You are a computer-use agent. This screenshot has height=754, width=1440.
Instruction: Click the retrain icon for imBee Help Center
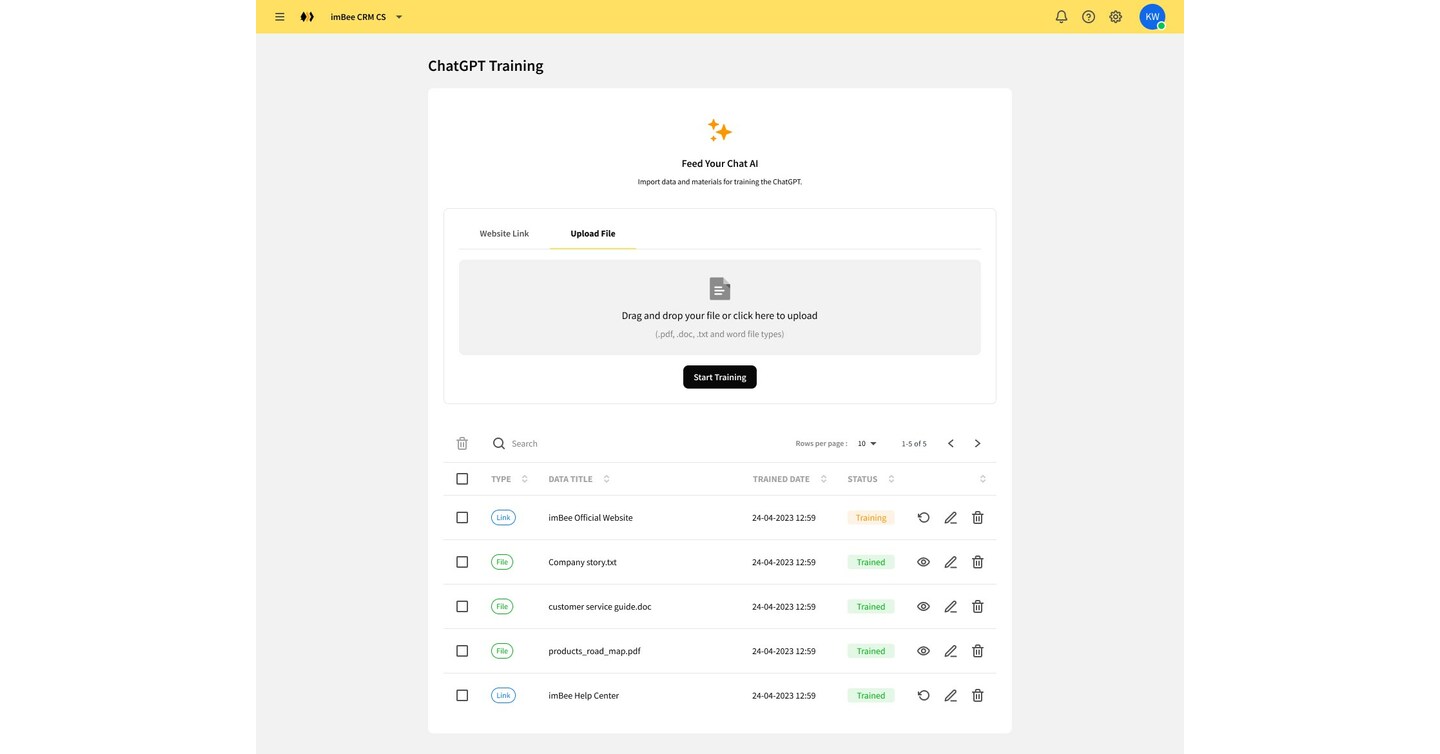(x=923, y=695)
